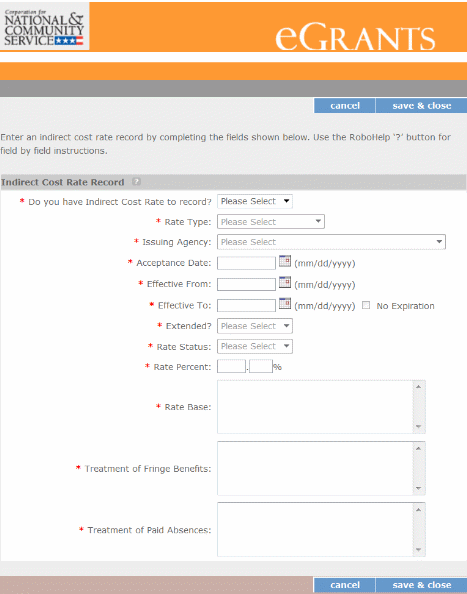Open calendar picker for Effective From
This screenshot has width=467, height=594.
[x=285, y=282]
